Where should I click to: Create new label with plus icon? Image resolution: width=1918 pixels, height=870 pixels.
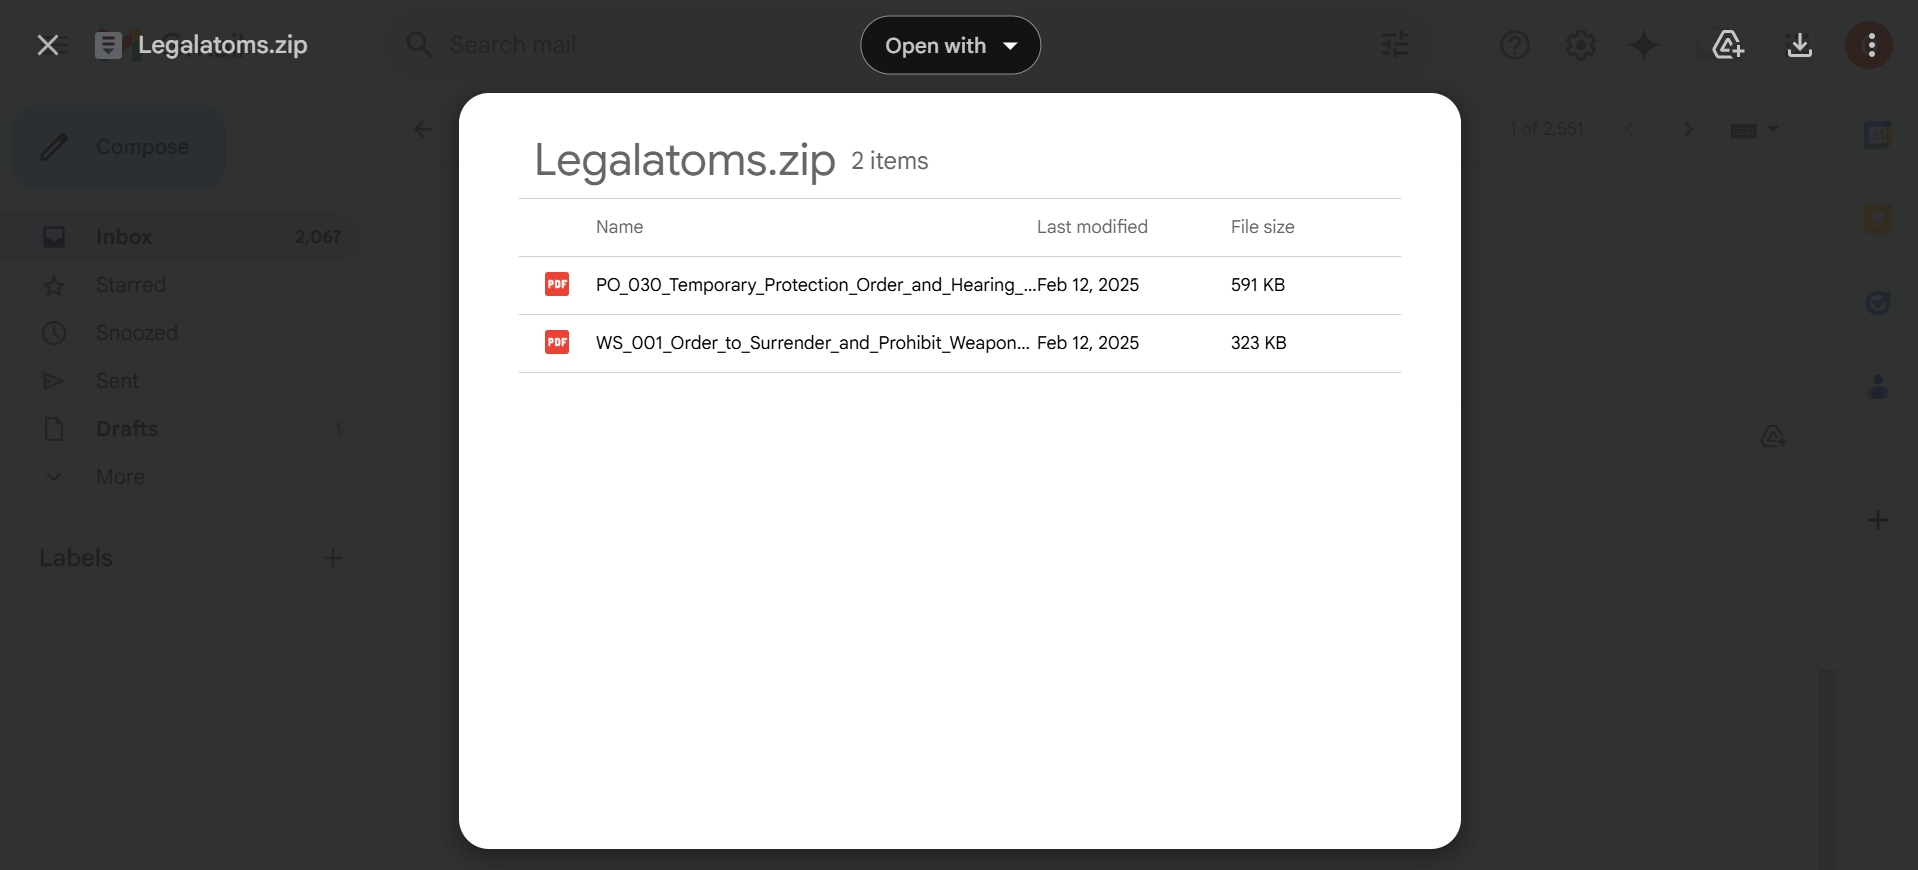tap(333, 558)
